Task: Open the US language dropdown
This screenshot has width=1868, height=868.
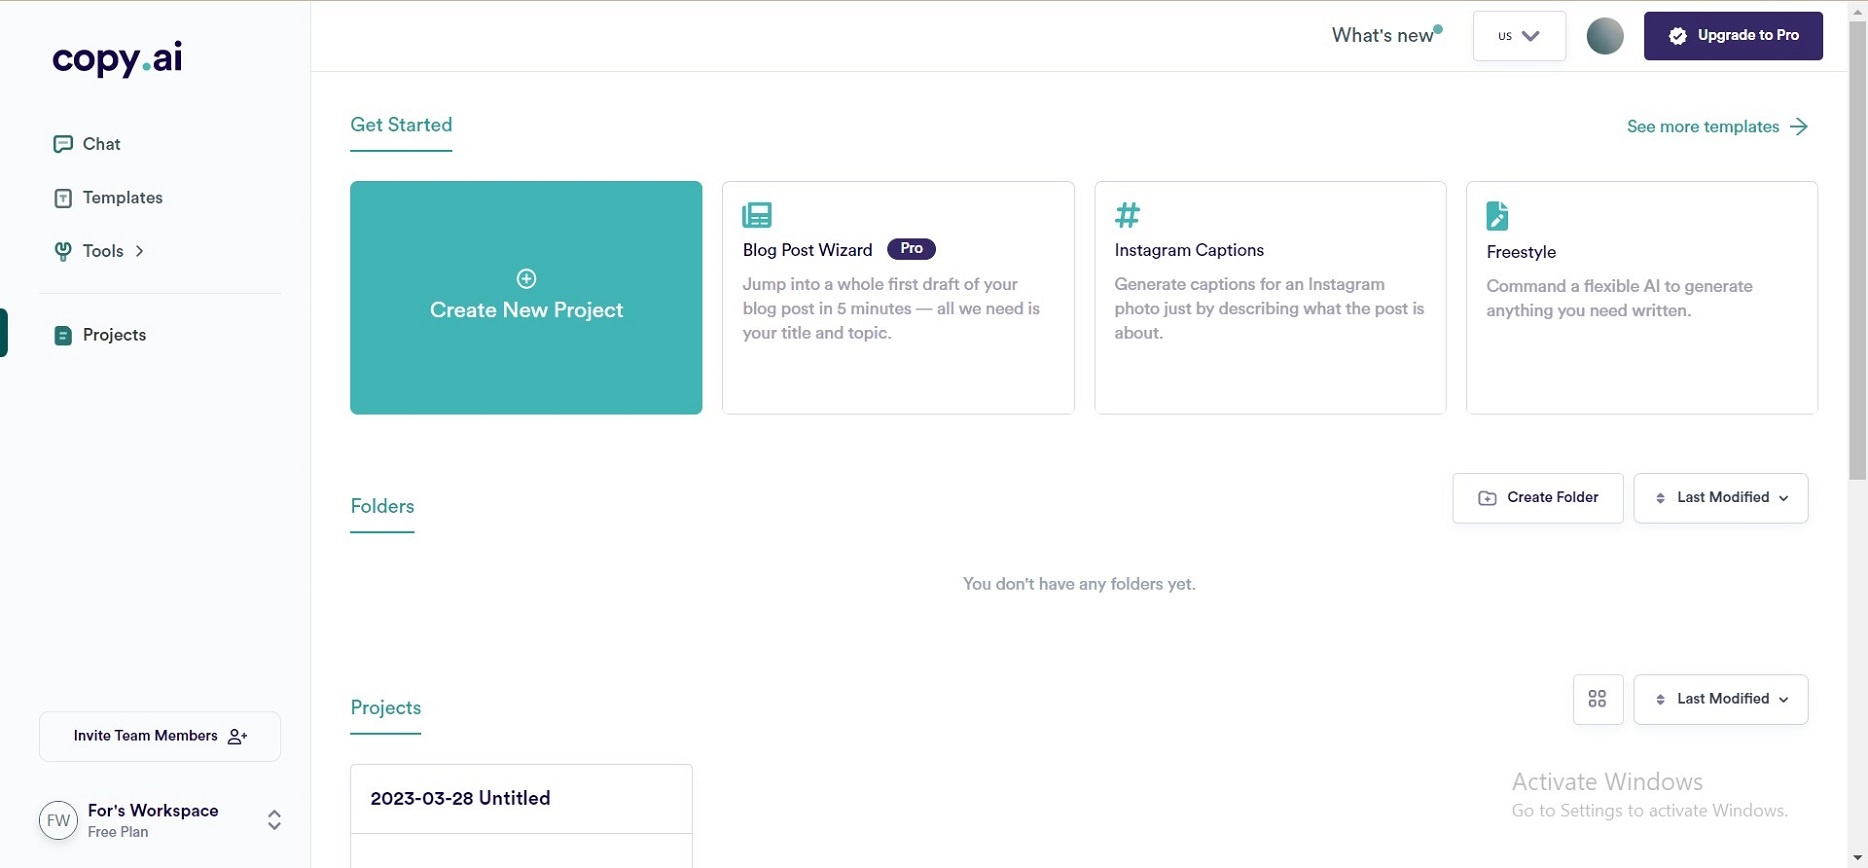Action: point(1518,36)
